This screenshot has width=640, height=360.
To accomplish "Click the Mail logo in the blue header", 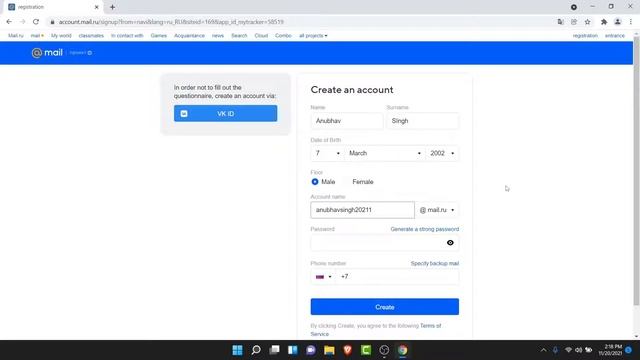I will (x=47, y=53).
